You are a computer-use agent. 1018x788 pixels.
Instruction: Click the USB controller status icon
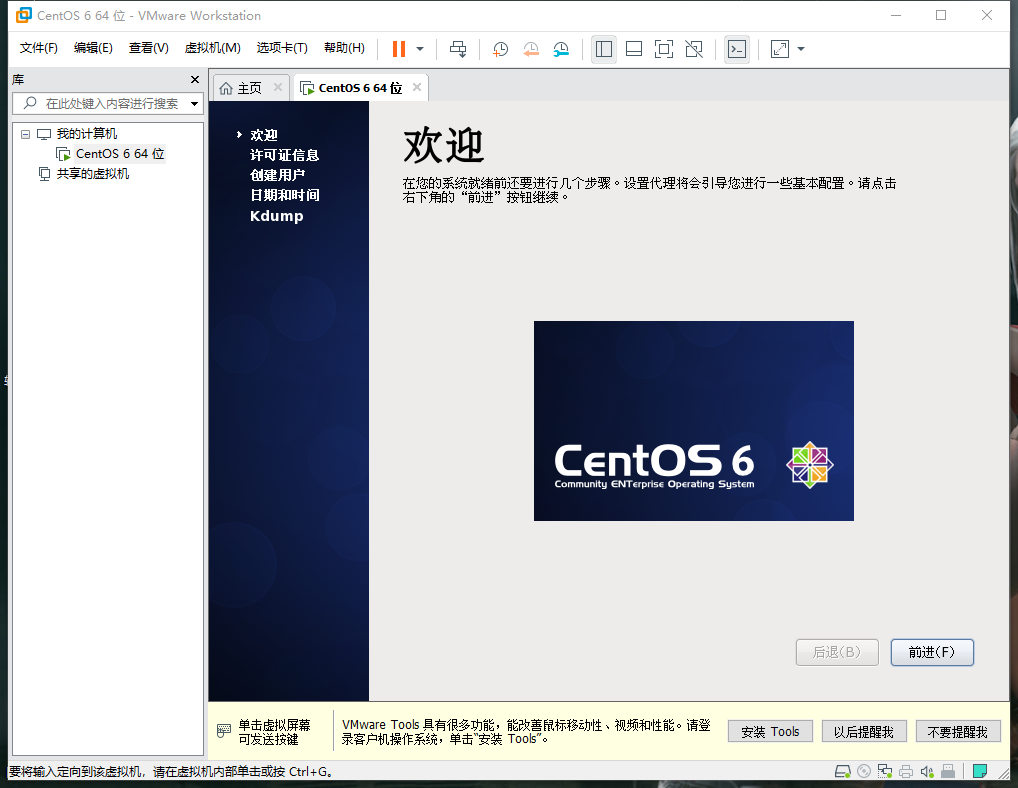pyautogui.click(x=948, y=771)
